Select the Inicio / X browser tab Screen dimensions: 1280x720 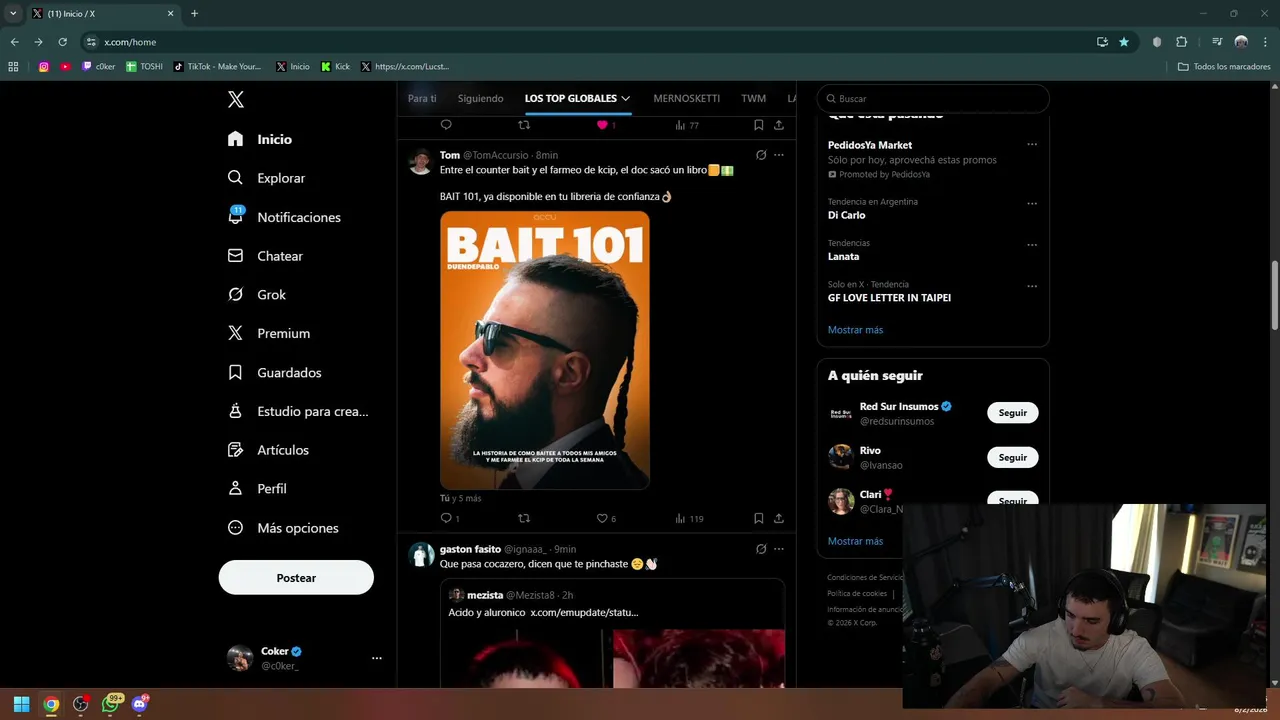[x=102, y=13]
